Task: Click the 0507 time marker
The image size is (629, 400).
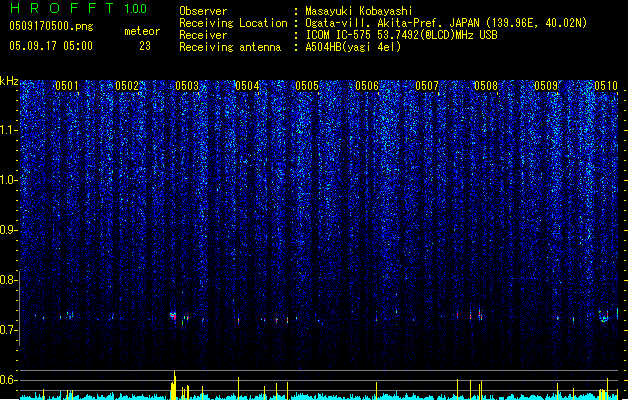Action: 427,86
